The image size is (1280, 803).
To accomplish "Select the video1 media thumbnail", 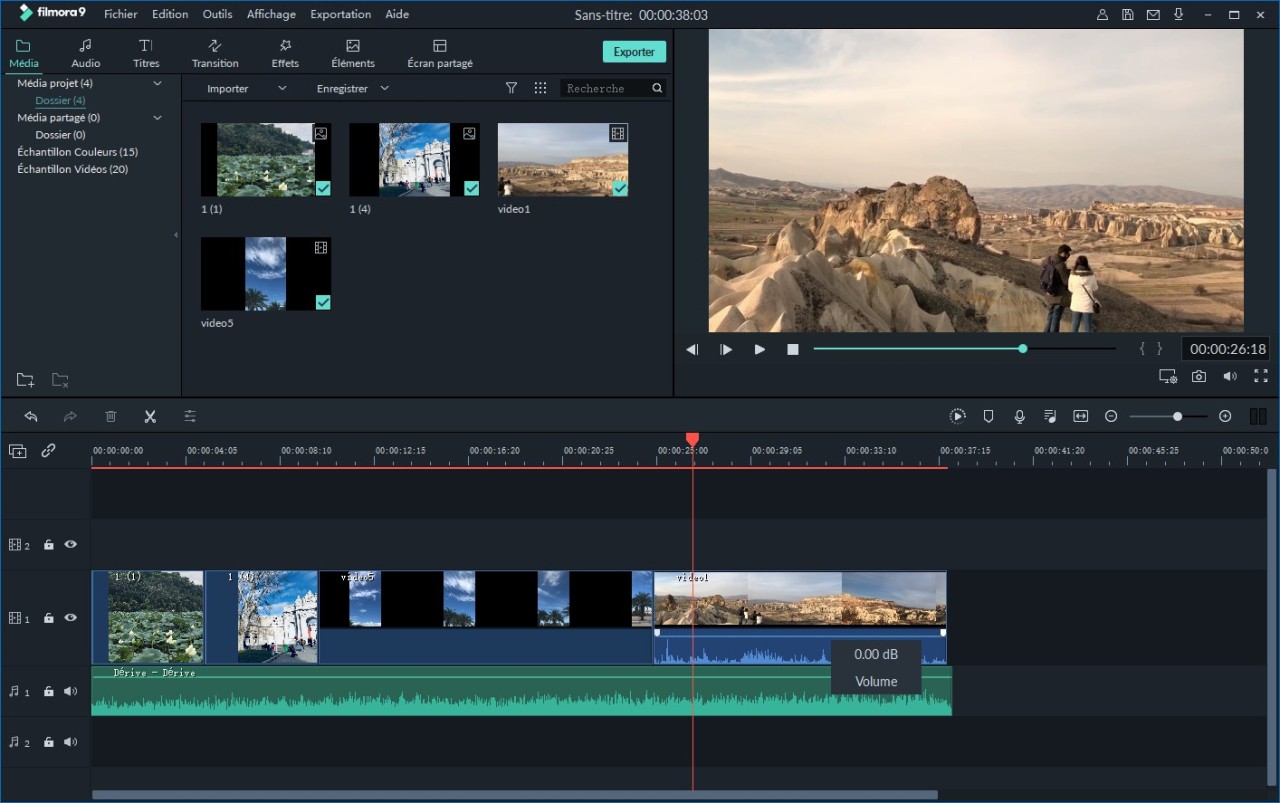I will (562, 160).
